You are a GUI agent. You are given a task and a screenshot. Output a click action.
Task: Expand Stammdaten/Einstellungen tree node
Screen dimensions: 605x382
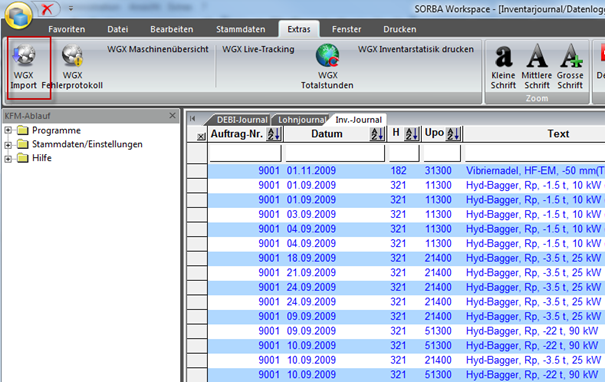pos(8,145)
